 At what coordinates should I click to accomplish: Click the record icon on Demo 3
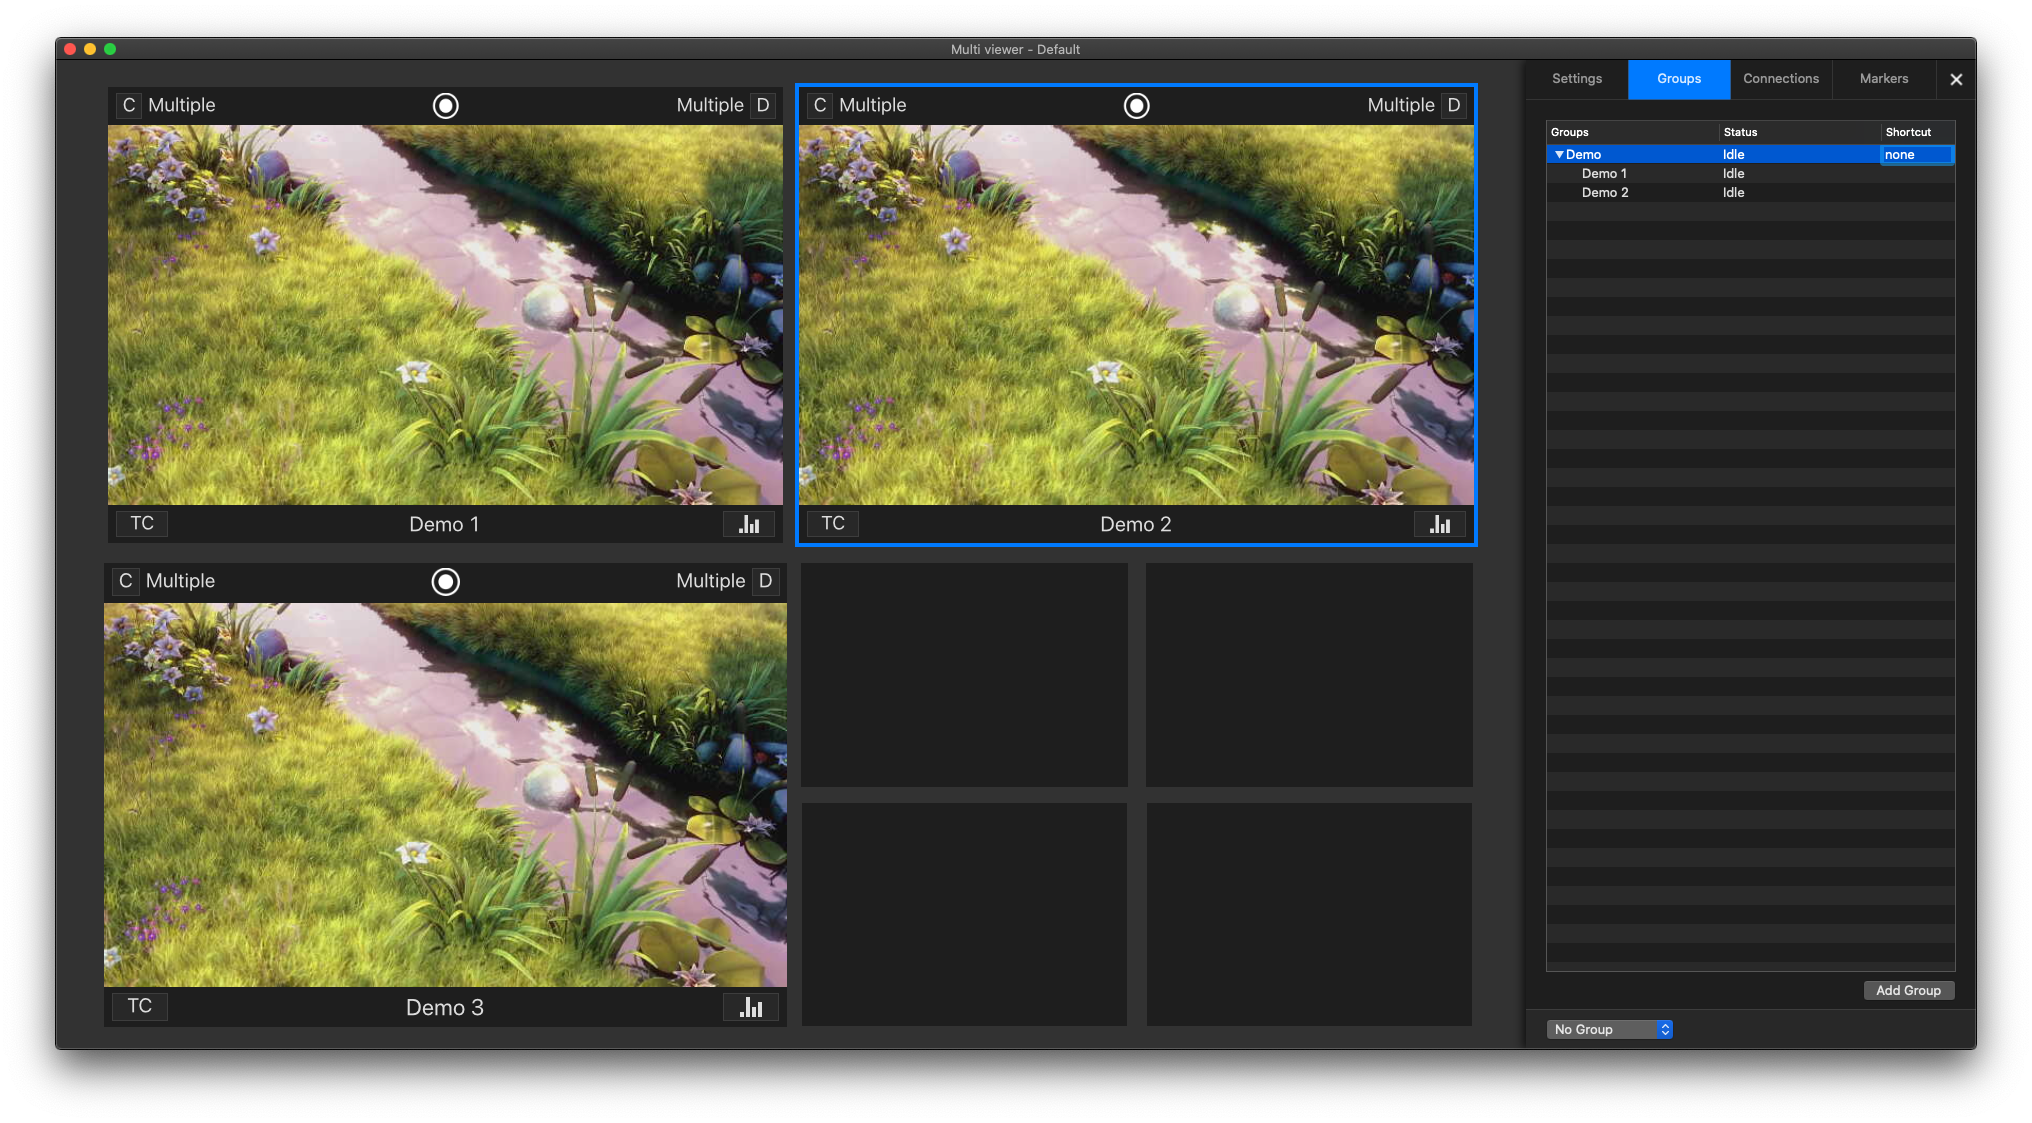pos(445,581)
